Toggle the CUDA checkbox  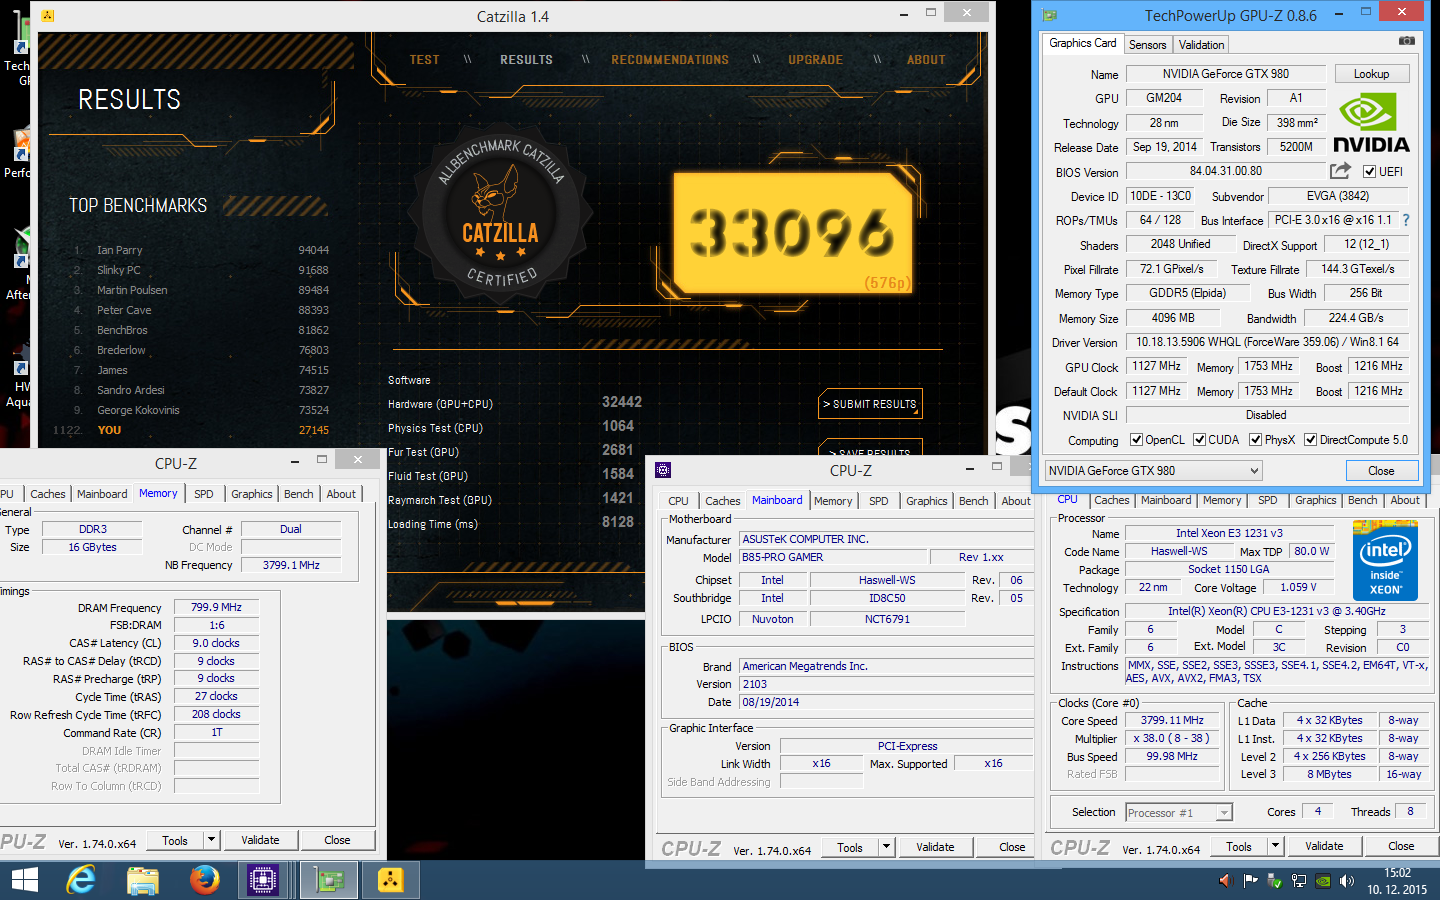pos(1199,440)
